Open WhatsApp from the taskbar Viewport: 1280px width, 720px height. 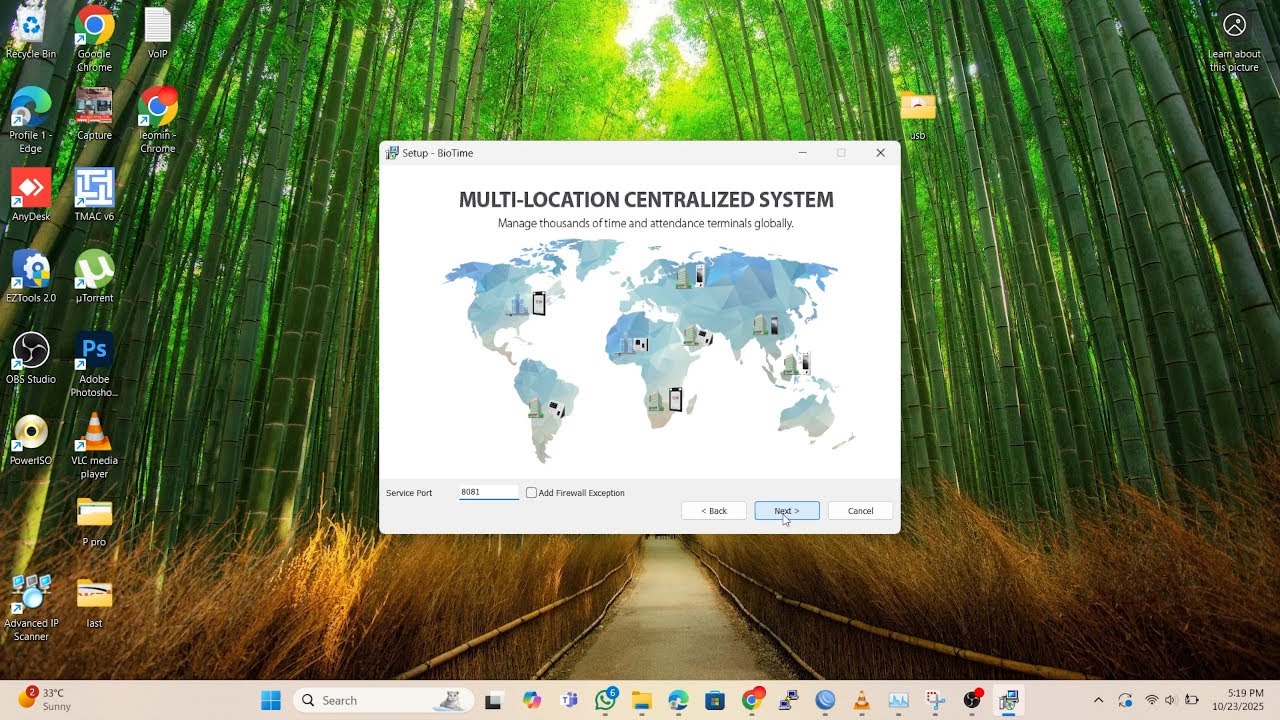[x=605, y=700]
